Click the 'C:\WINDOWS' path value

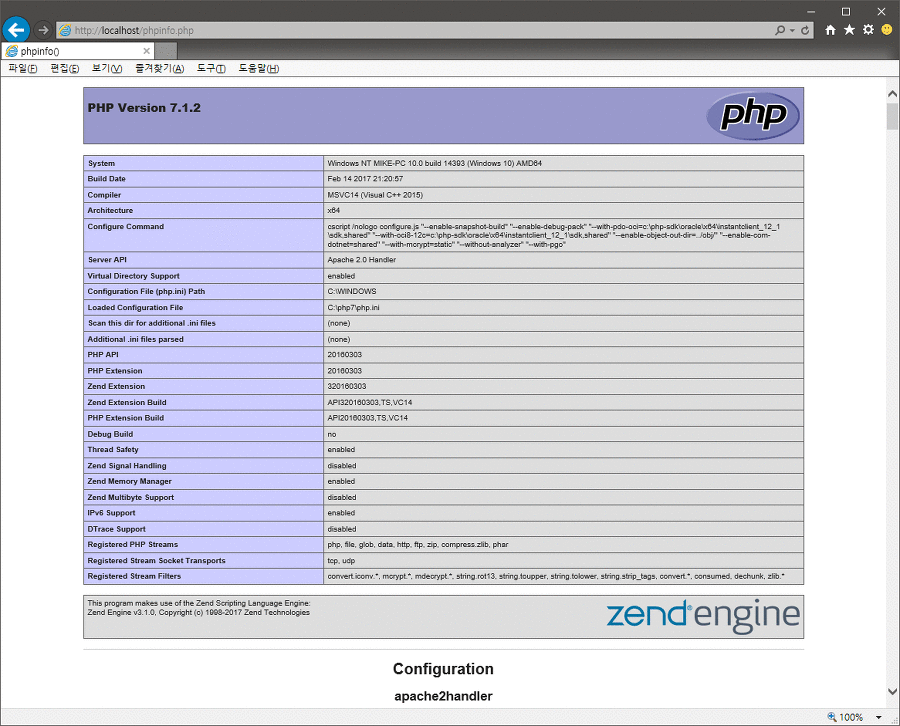352,292
